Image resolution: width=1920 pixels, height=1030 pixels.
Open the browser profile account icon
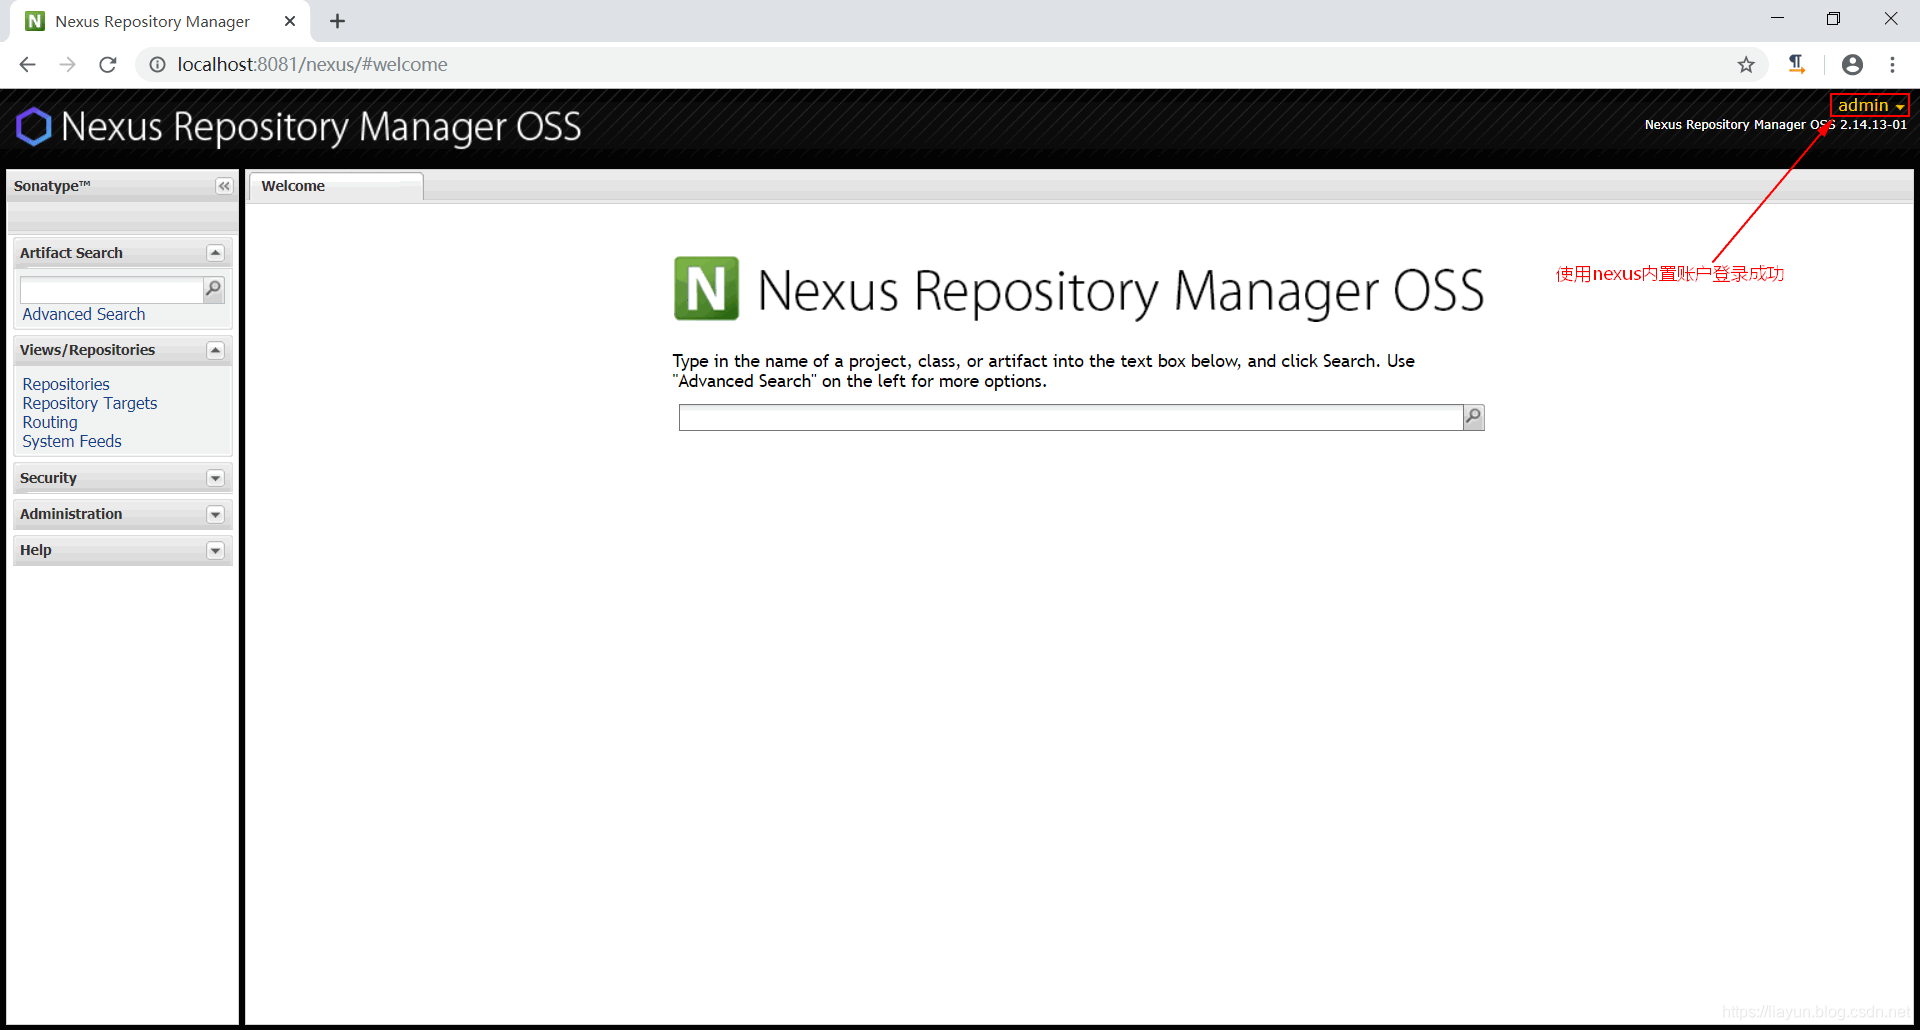(1852, 65)
